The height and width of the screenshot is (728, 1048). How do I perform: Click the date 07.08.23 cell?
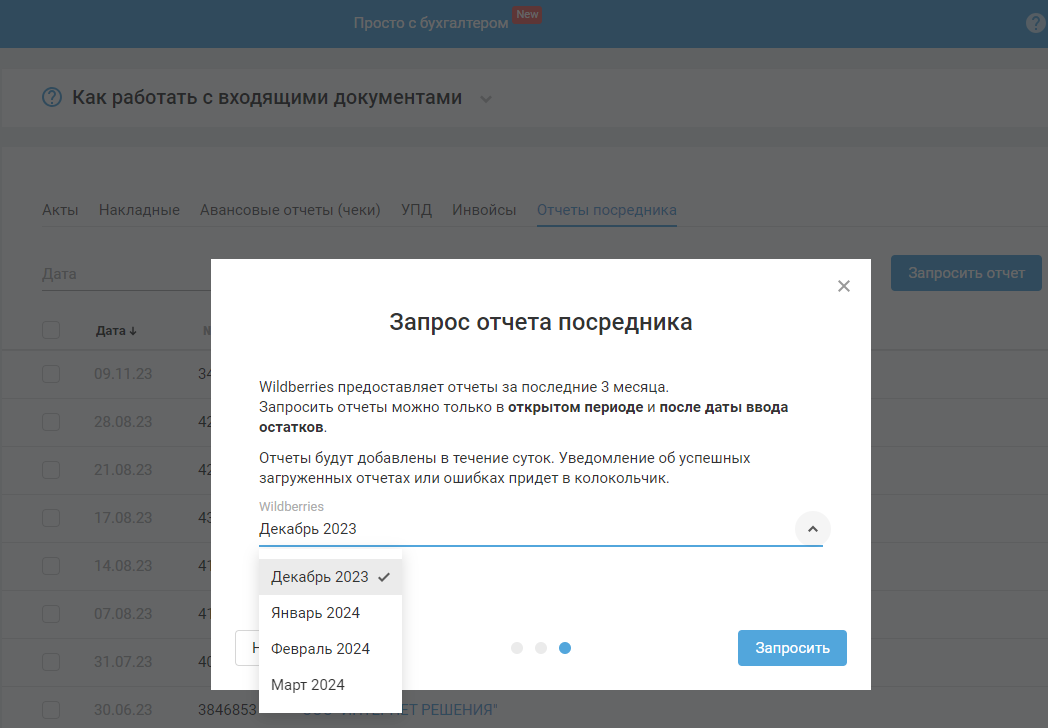tap(123, 614)
